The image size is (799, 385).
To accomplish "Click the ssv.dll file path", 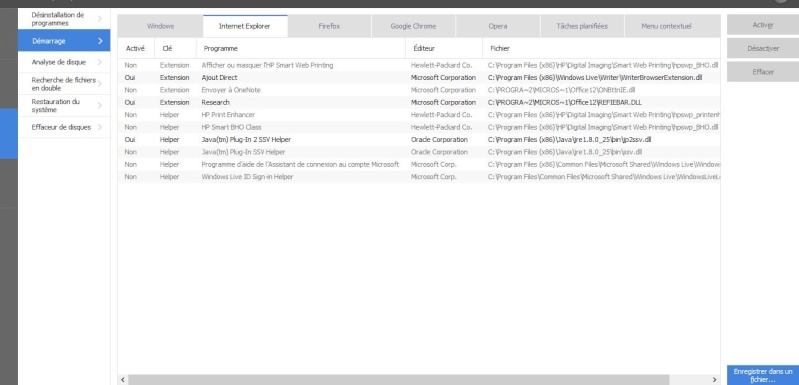I will click(x=565, y=152).
